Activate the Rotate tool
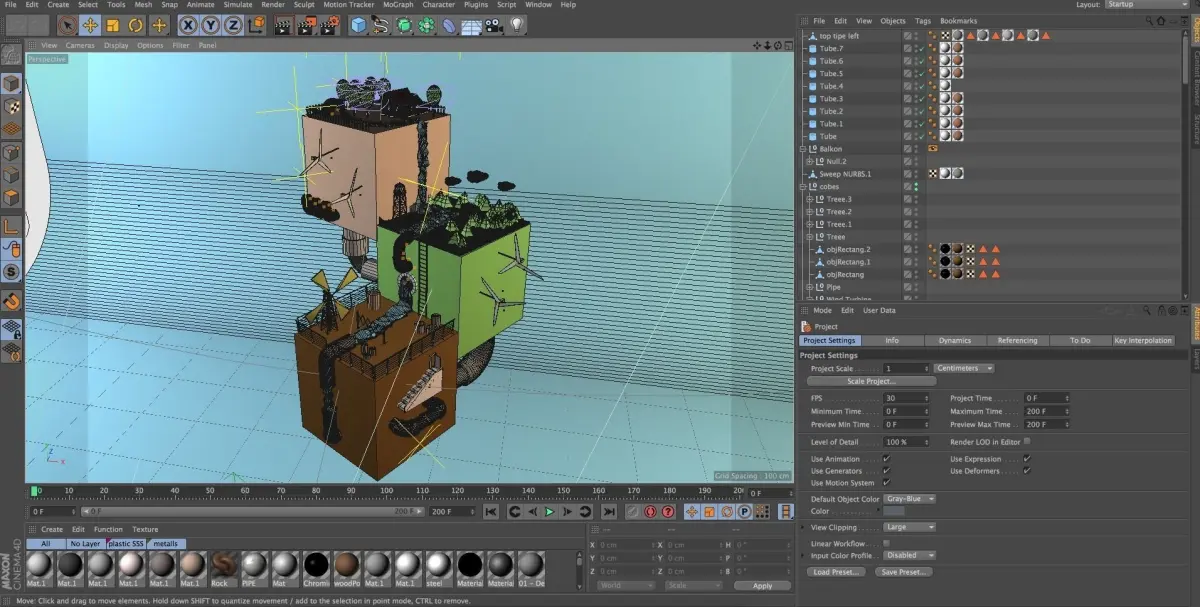Image resolution: width=1200 pixels, height=607 pixels. [x=136, y=25]
